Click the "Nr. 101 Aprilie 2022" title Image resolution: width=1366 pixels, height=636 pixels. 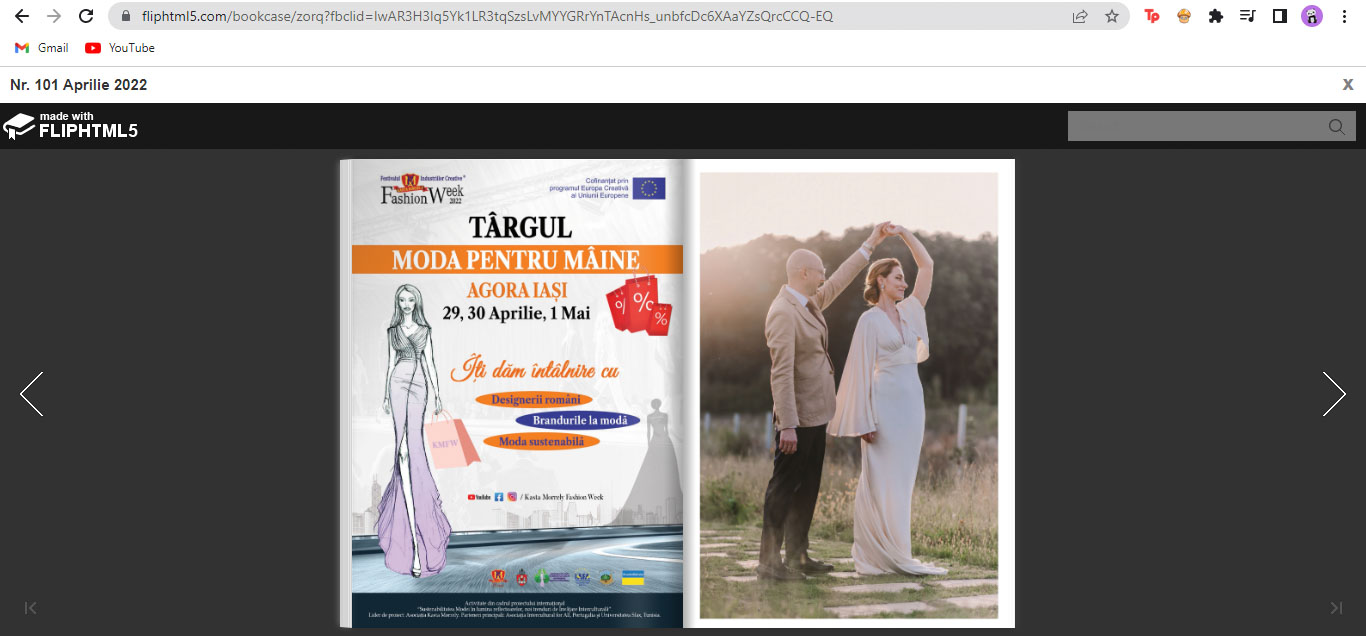pos(79,85)
